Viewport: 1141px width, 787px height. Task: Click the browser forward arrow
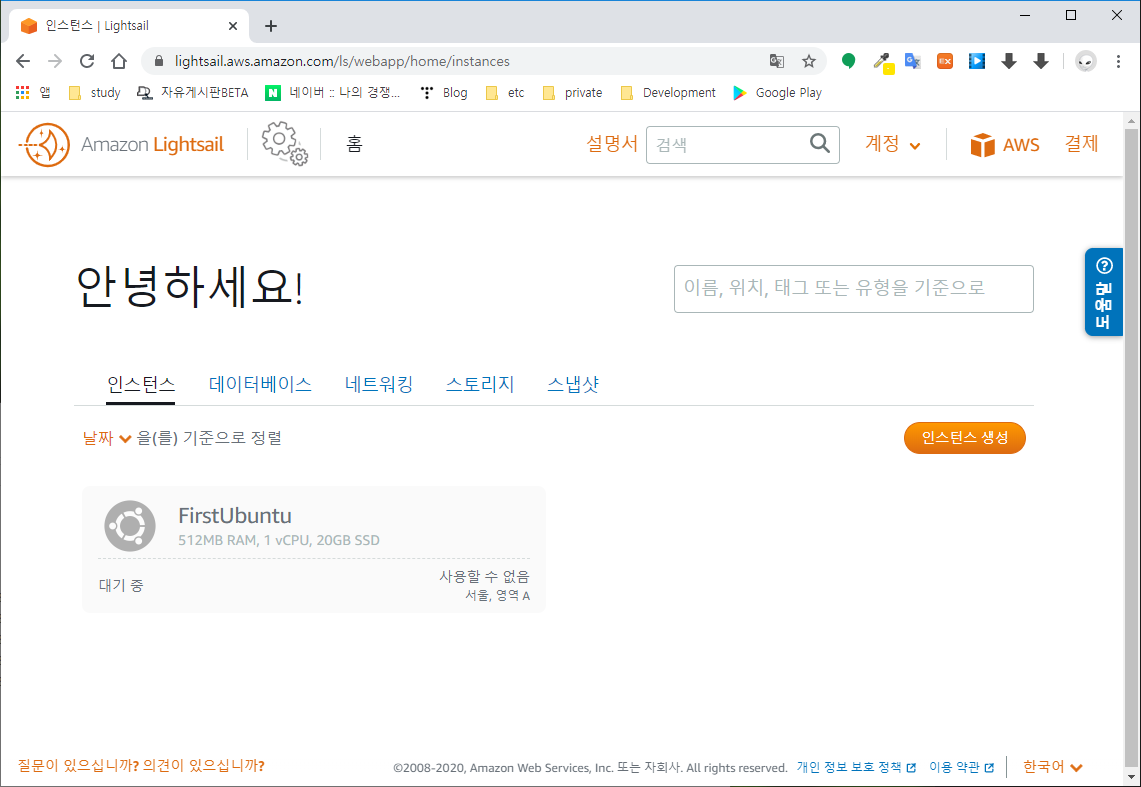[x=55, y=61]
